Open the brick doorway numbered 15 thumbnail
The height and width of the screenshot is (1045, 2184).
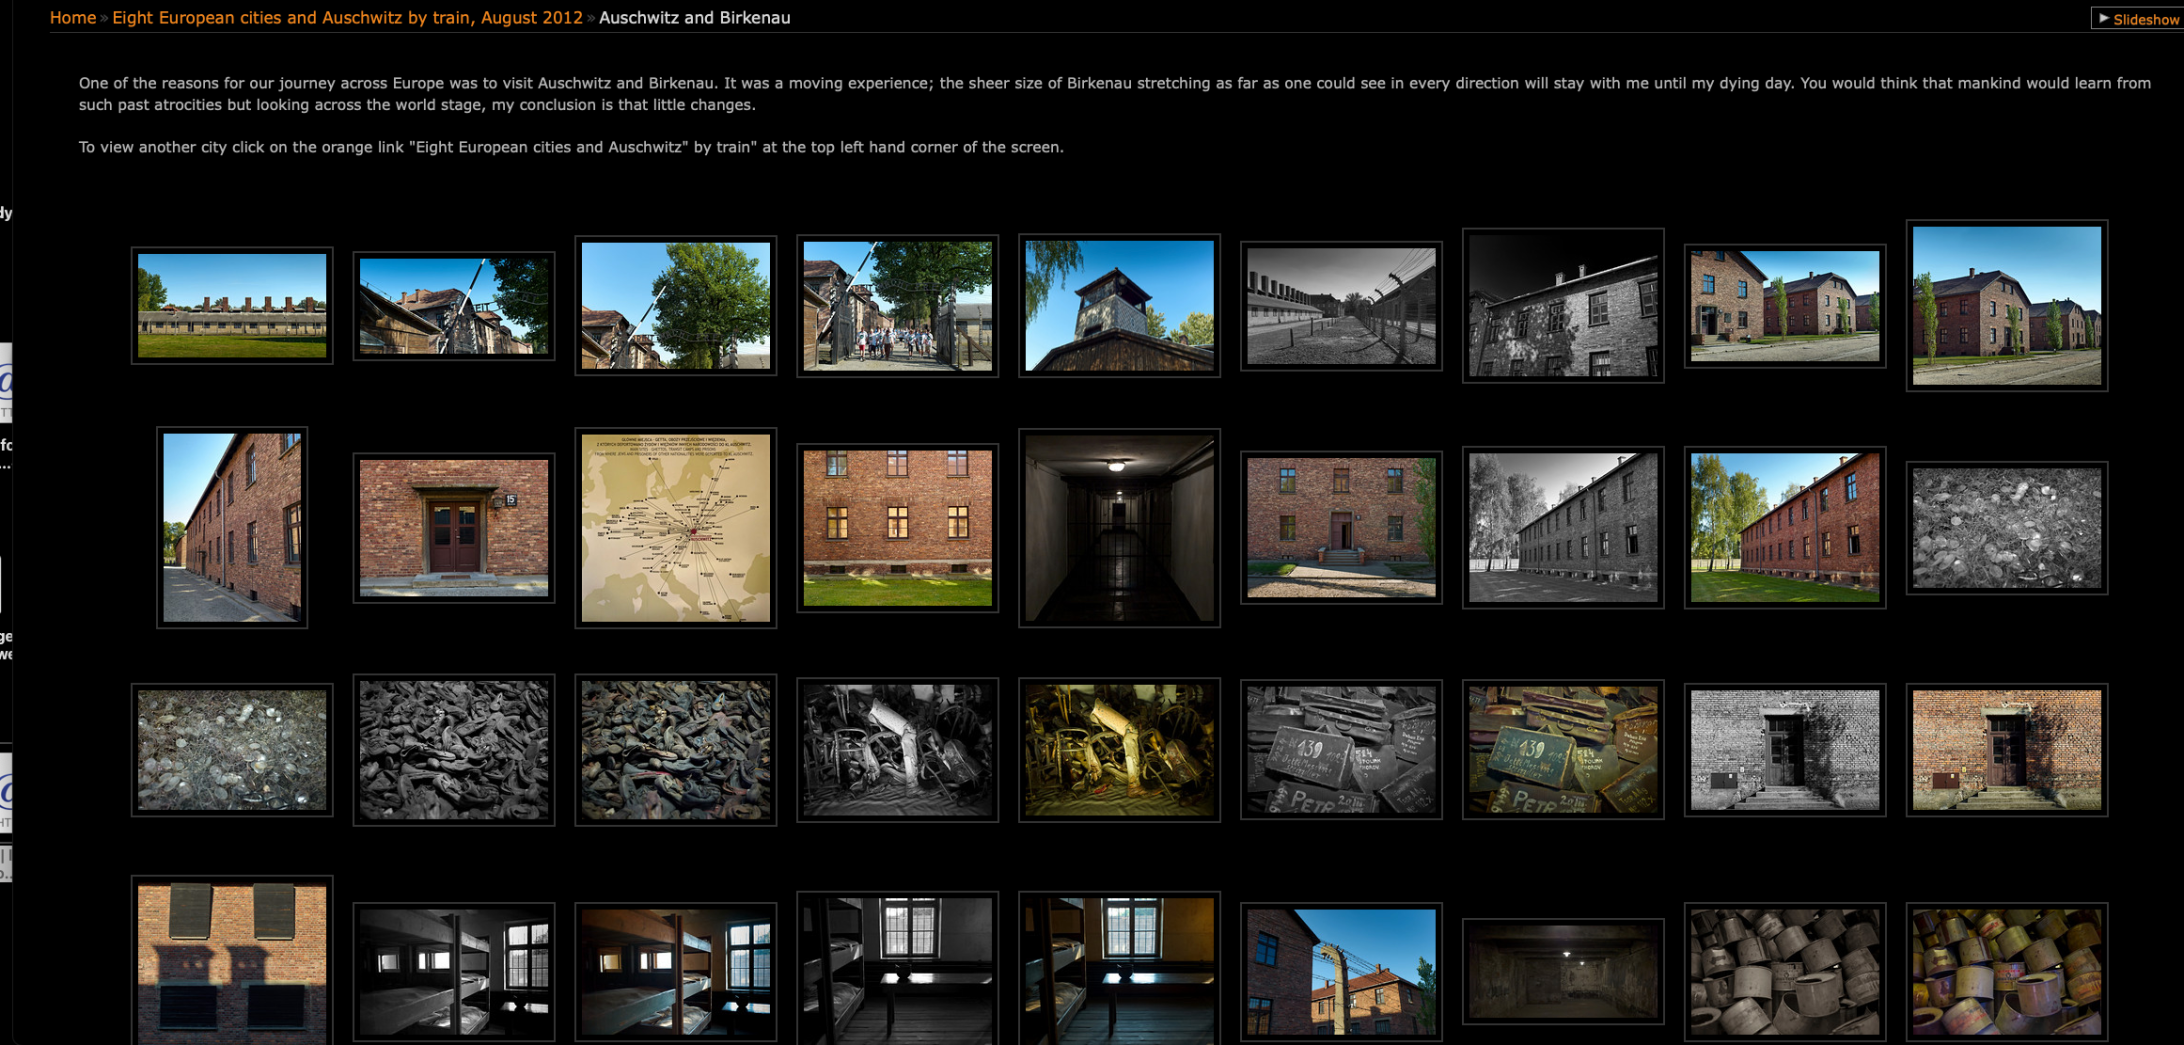[453, 528]
